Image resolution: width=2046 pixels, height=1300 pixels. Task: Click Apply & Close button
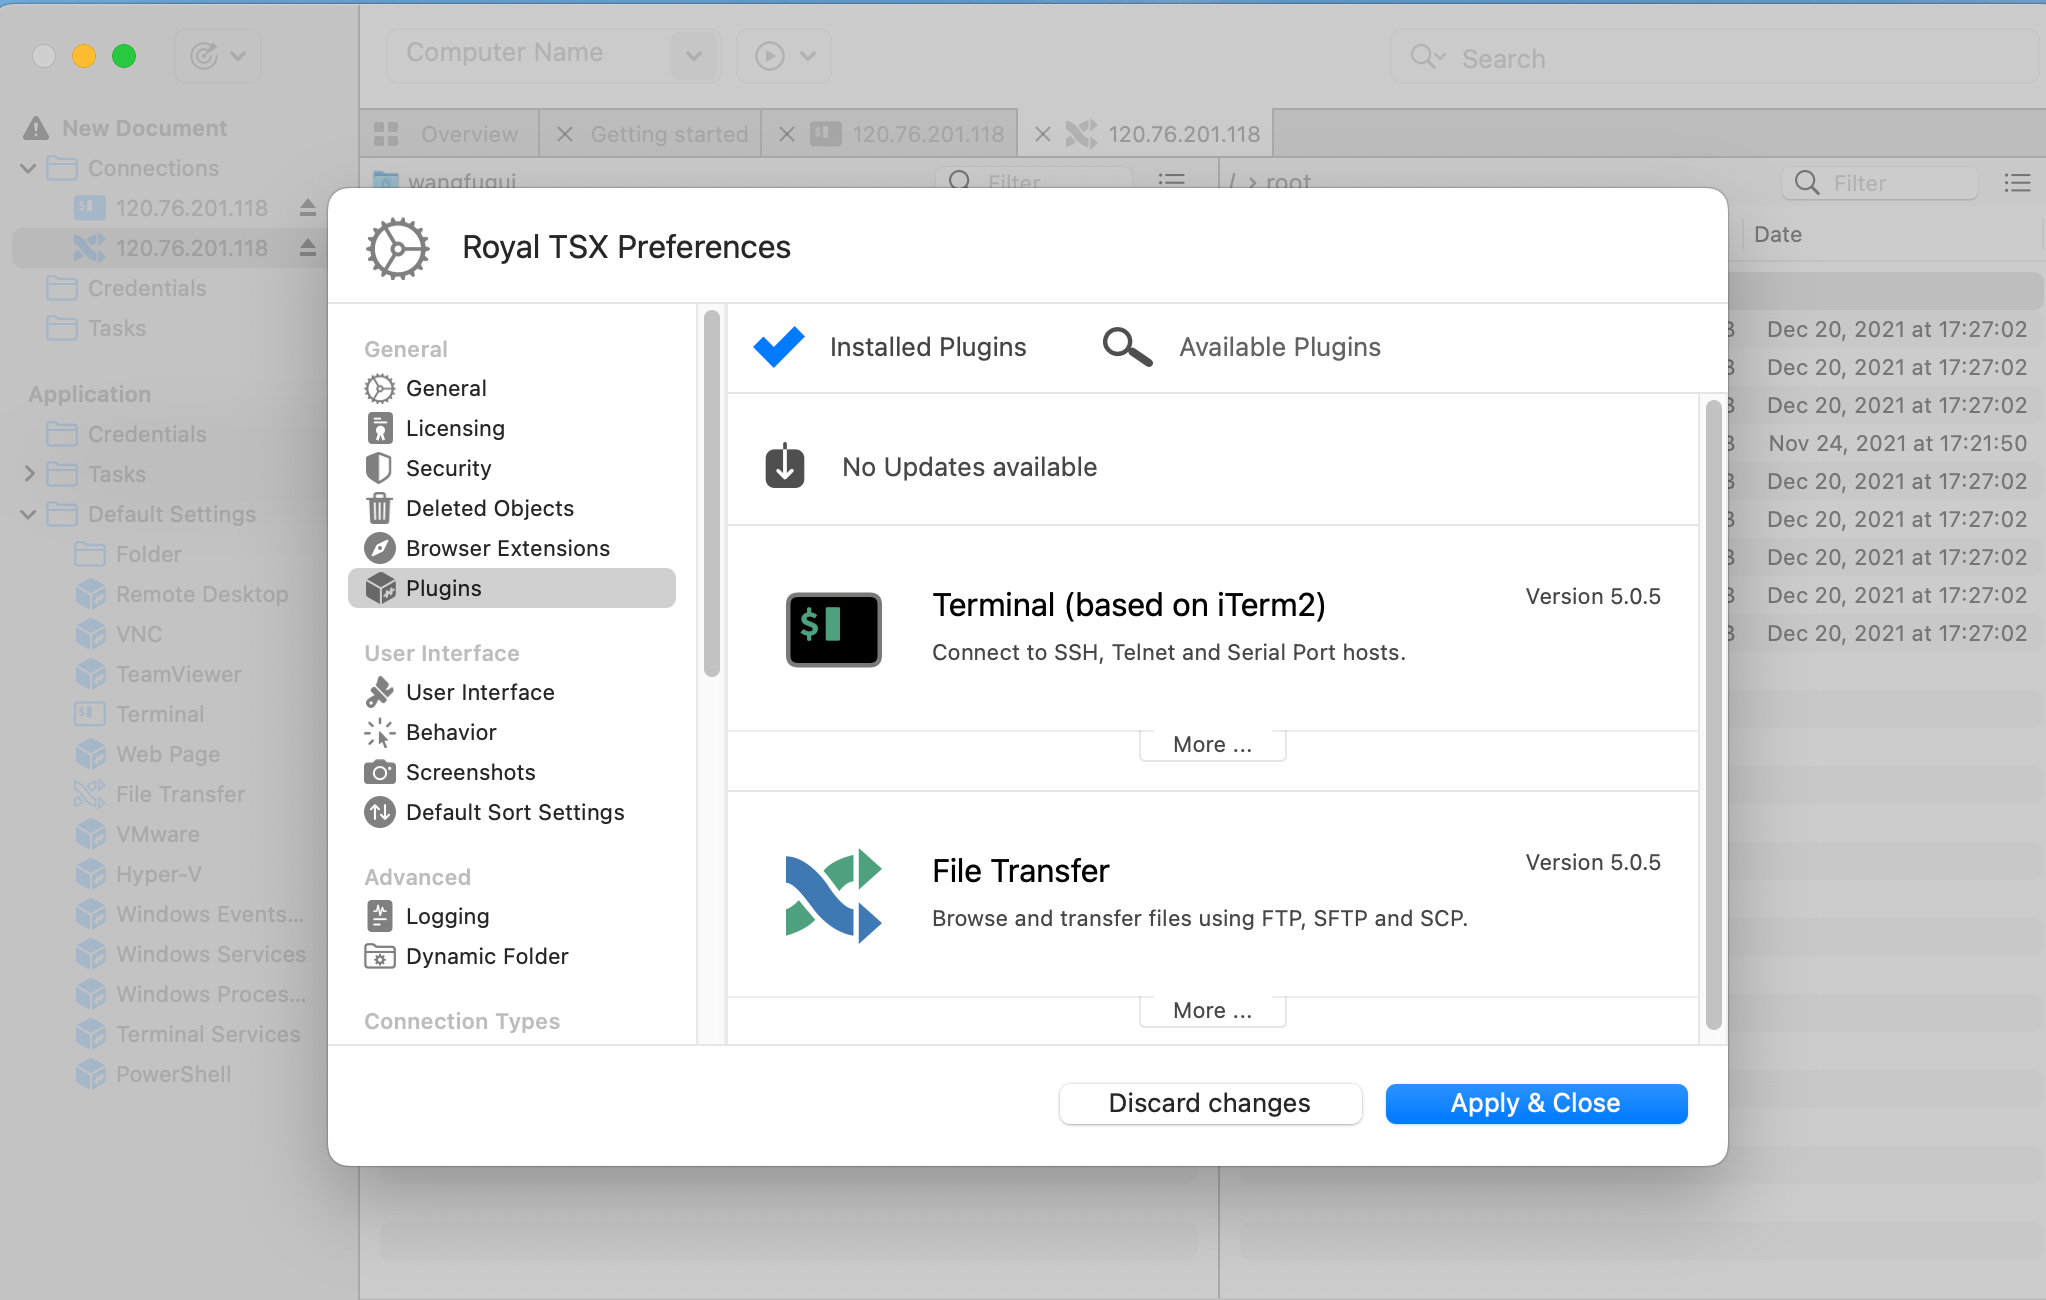pyautogui.click(x=1536, y=1103)
